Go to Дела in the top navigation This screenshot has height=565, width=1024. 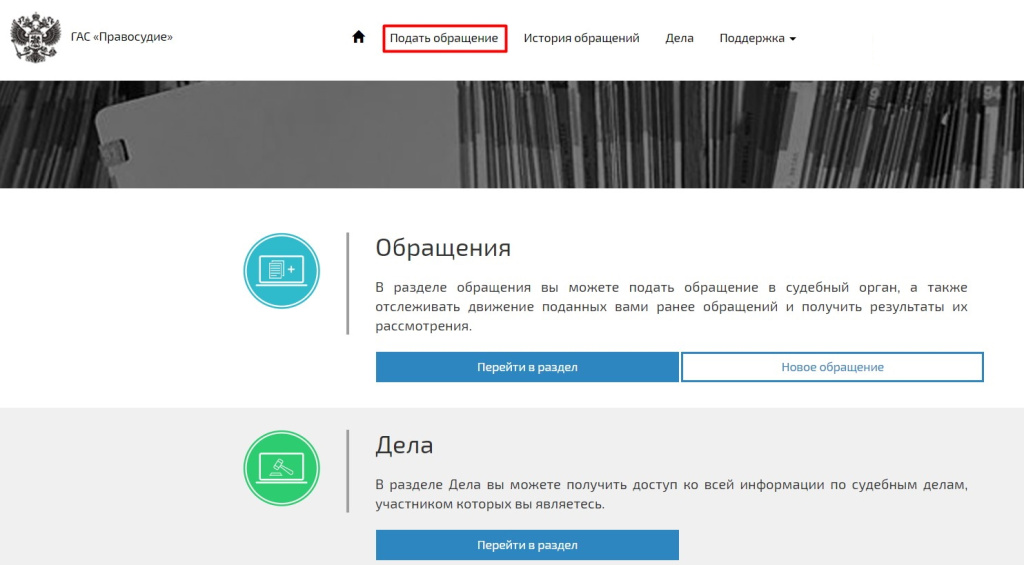(x=679, y=38)
